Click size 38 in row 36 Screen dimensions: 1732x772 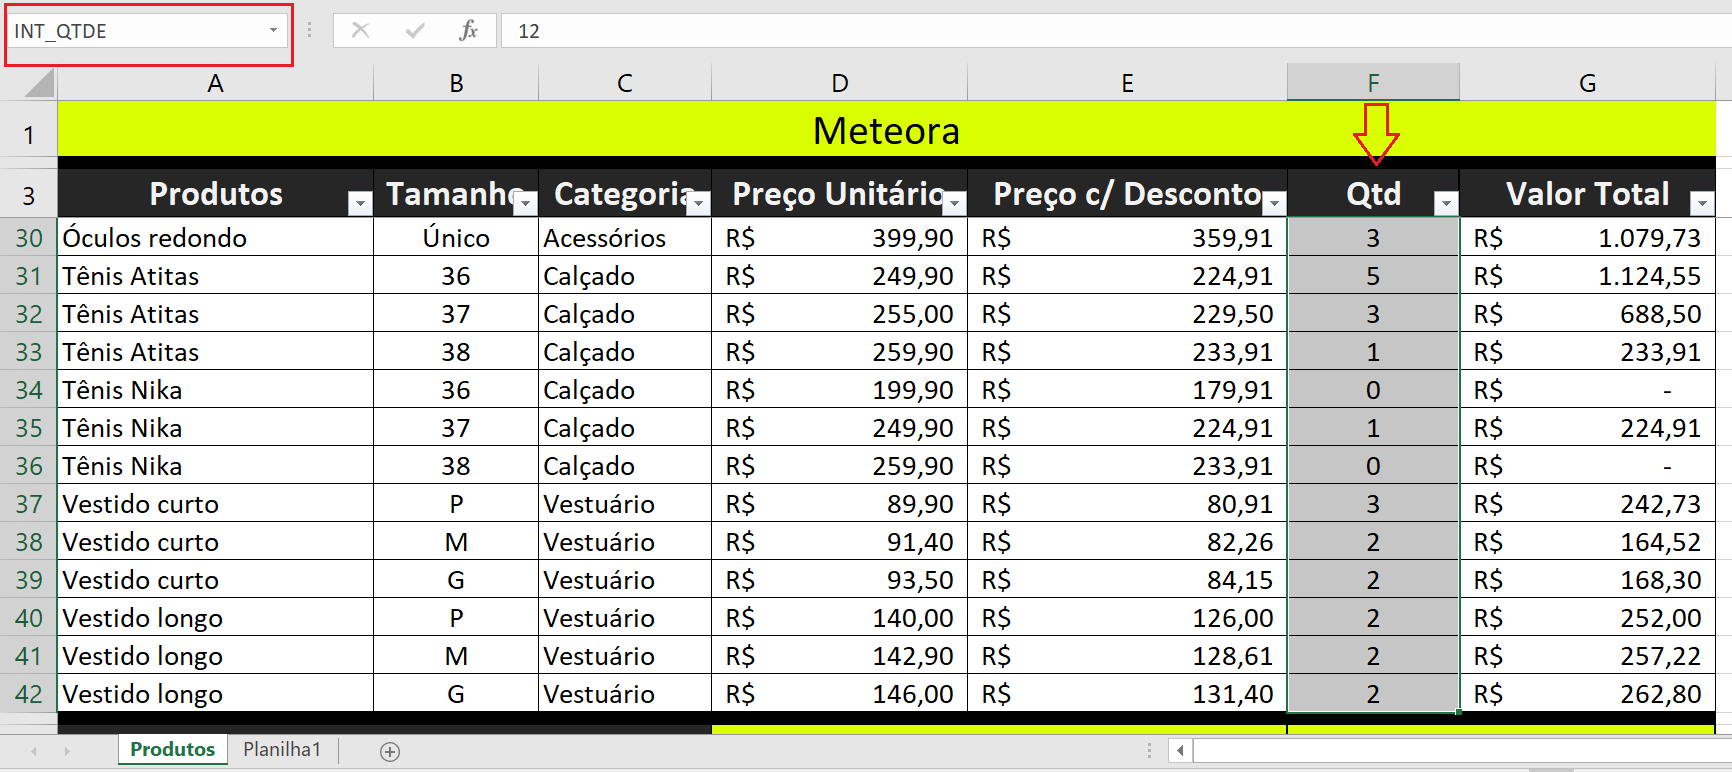[456, 466]
